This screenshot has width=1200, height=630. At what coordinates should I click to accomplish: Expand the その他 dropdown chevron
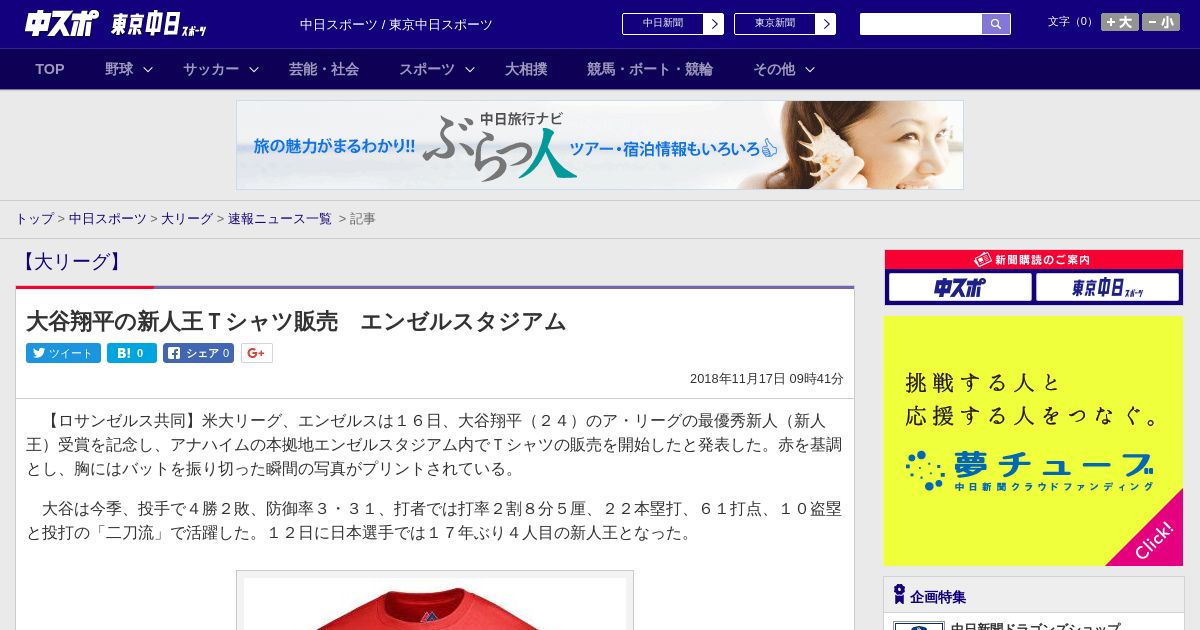(810, 69)
